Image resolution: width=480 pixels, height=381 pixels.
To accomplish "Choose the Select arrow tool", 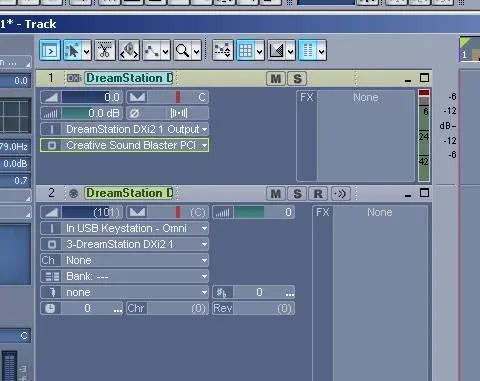I will pyautogui.click(x=72, y=51).
